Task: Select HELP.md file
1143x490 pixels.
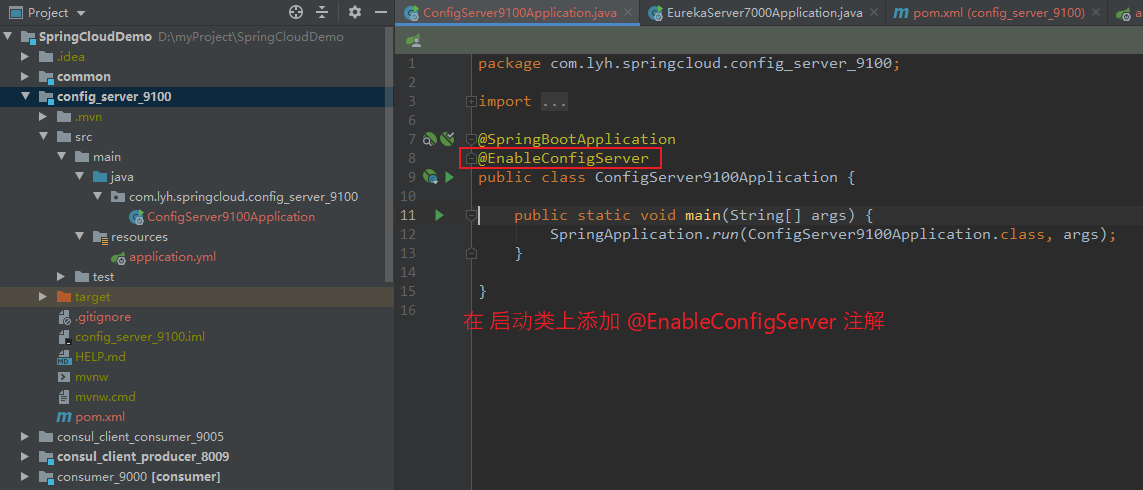Action: [101, 357]
